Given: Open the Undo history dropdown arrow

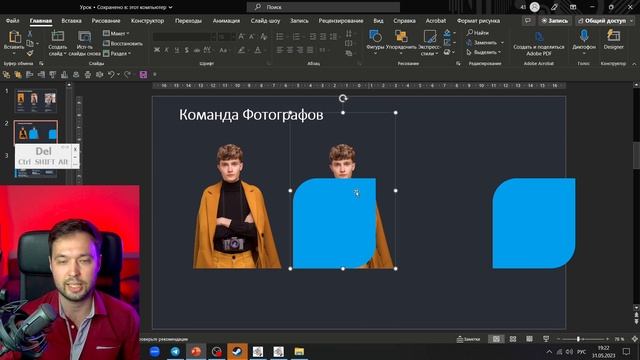Looking at the screenshot, I should (118, 74).
